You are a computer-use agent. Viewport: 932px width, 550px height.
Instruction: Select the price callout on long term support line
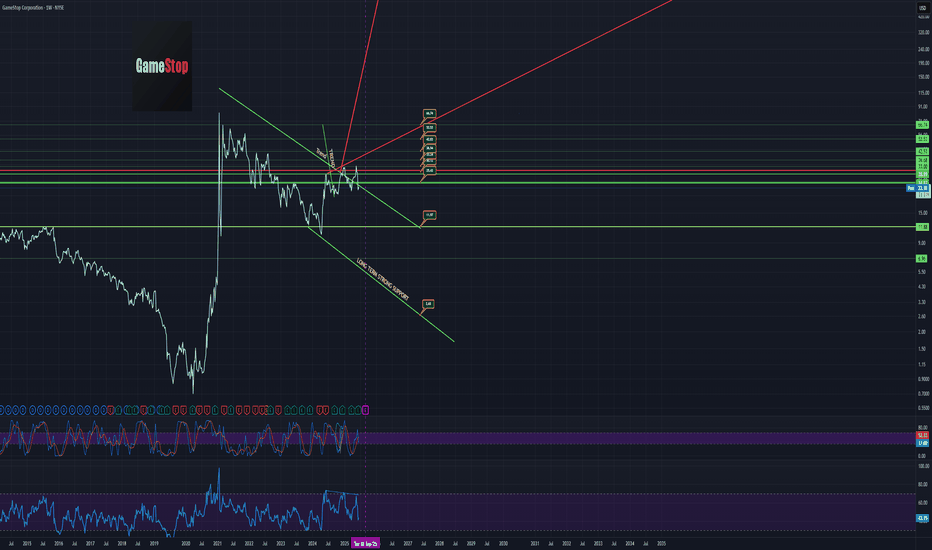tap(428, 304)
